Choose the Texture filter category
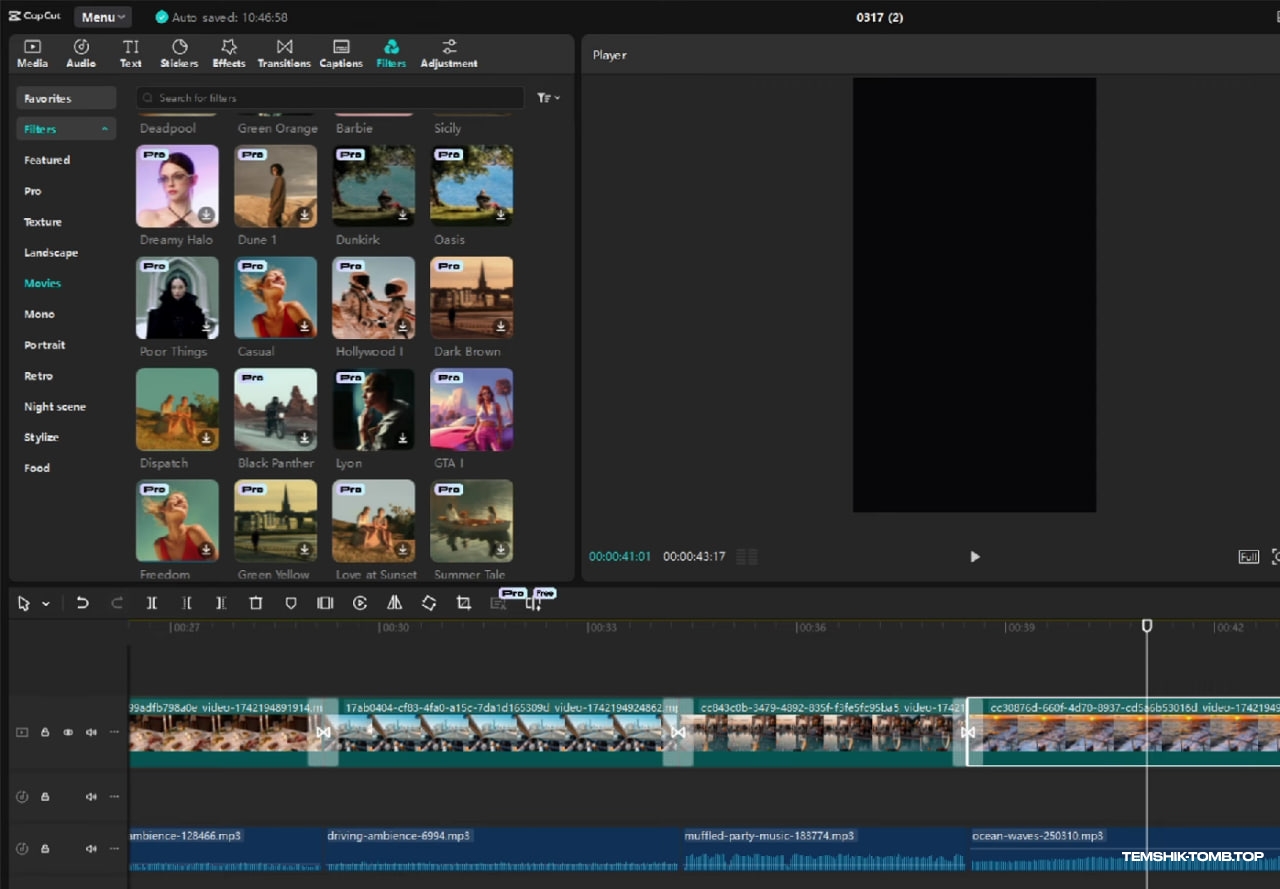Viewport: 1280px width, 889px height. click(x=43, y=222)
